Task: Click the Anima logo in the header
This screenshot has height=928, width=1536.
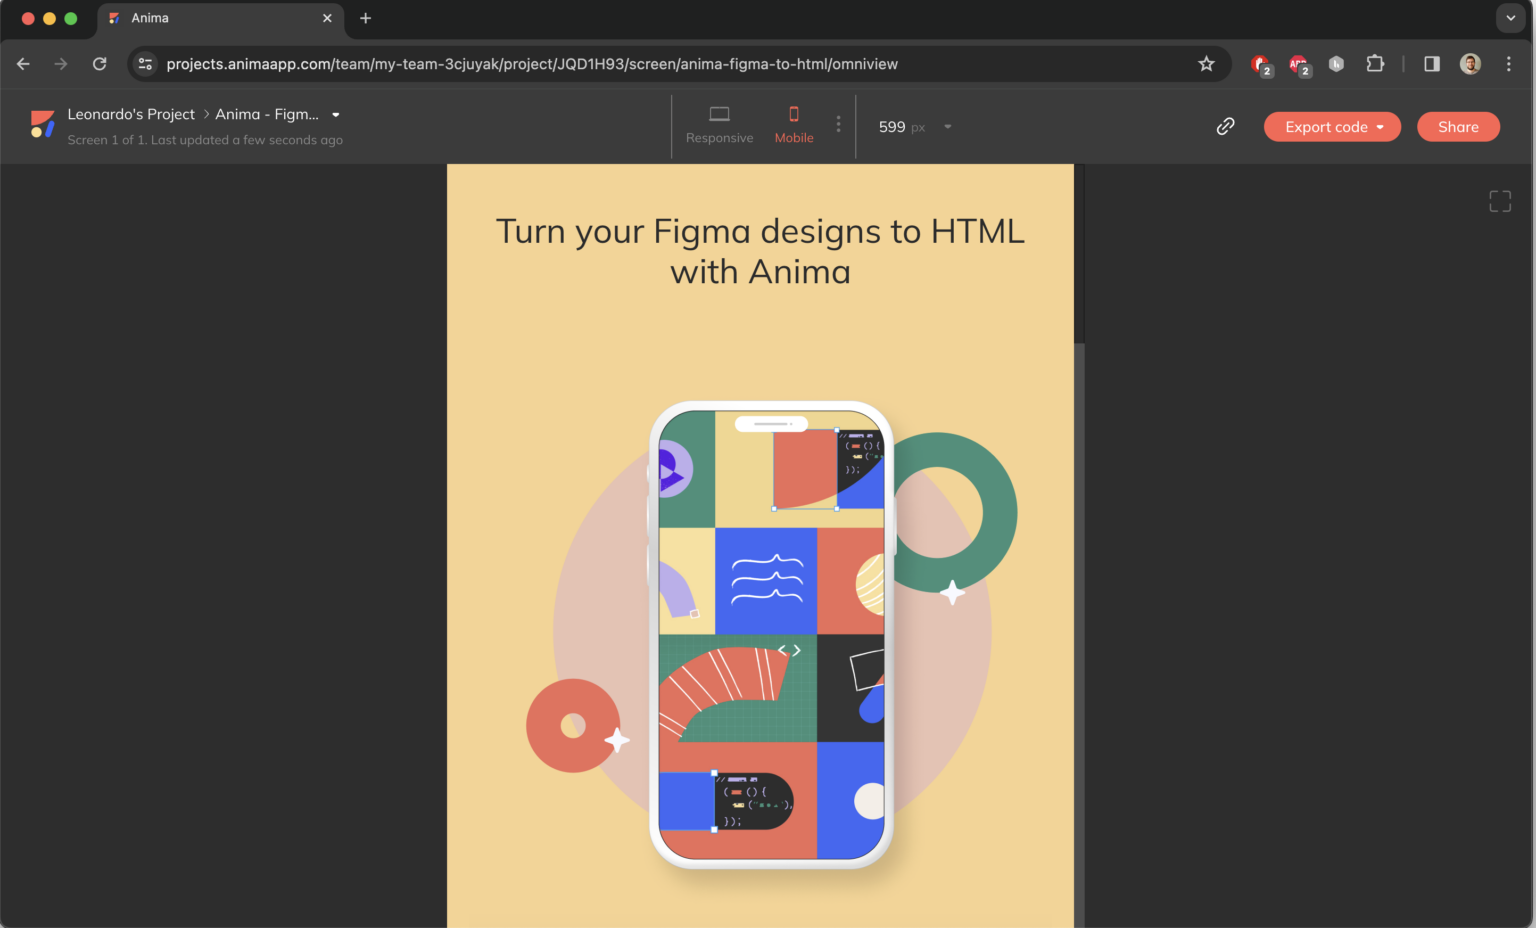Action: (x=42, y=124)
